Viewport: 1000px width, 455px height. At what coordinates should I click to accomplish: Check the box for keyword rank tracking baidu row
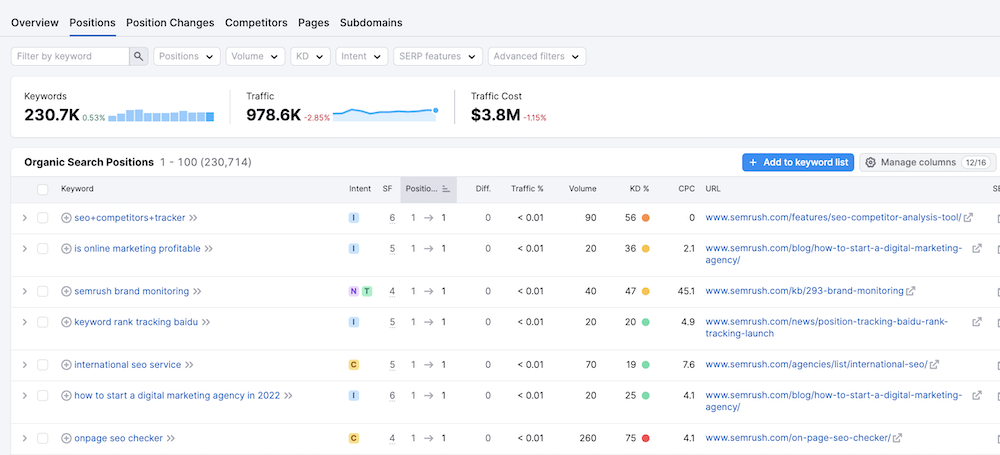coord(43,322)
